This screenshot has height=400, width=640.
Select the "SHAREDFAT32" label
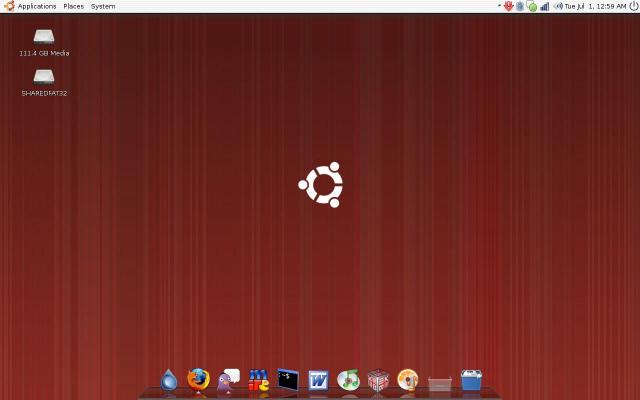pos(44,93)
